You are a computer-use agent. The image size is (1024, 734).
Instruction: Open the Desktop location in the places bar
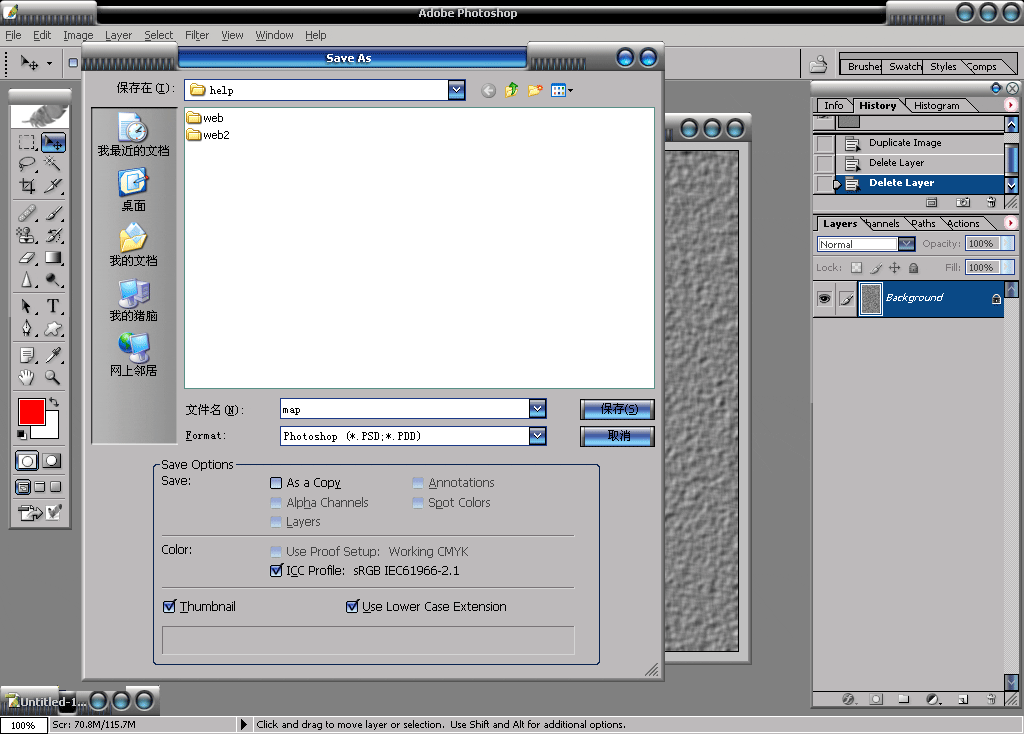point(133,190)
